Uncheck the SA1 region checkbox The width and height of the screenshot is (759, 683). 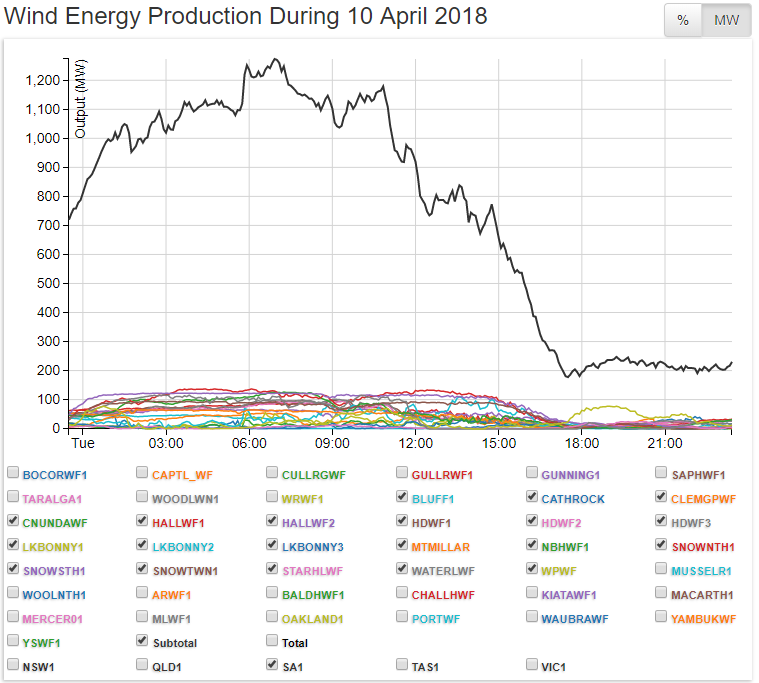[273, 665]
